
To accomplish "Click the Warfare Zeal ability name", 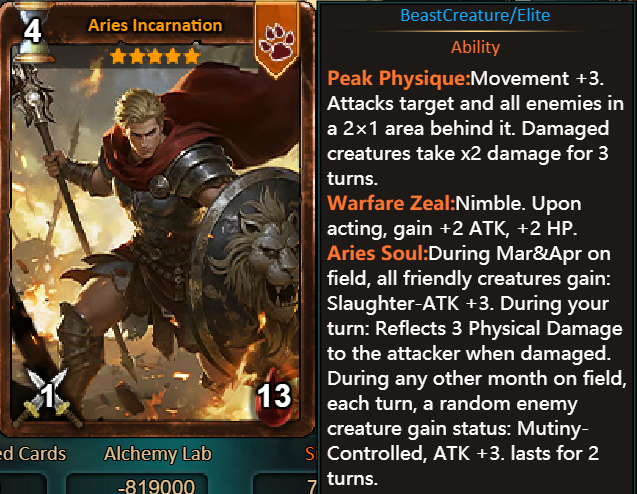I will 391,203.
